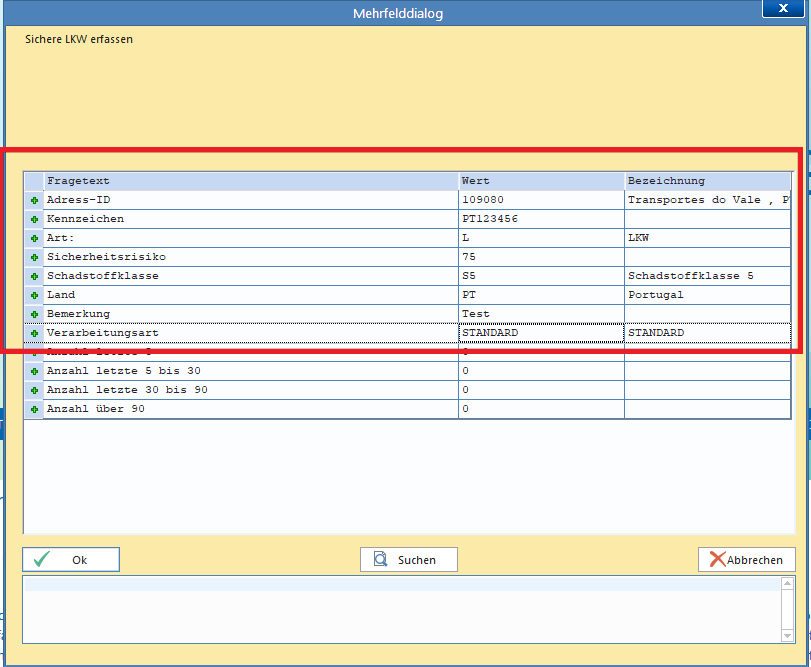
Task: Select the 0 value for Anzahl letzte 30 bis 90
Action: (542, 390)
